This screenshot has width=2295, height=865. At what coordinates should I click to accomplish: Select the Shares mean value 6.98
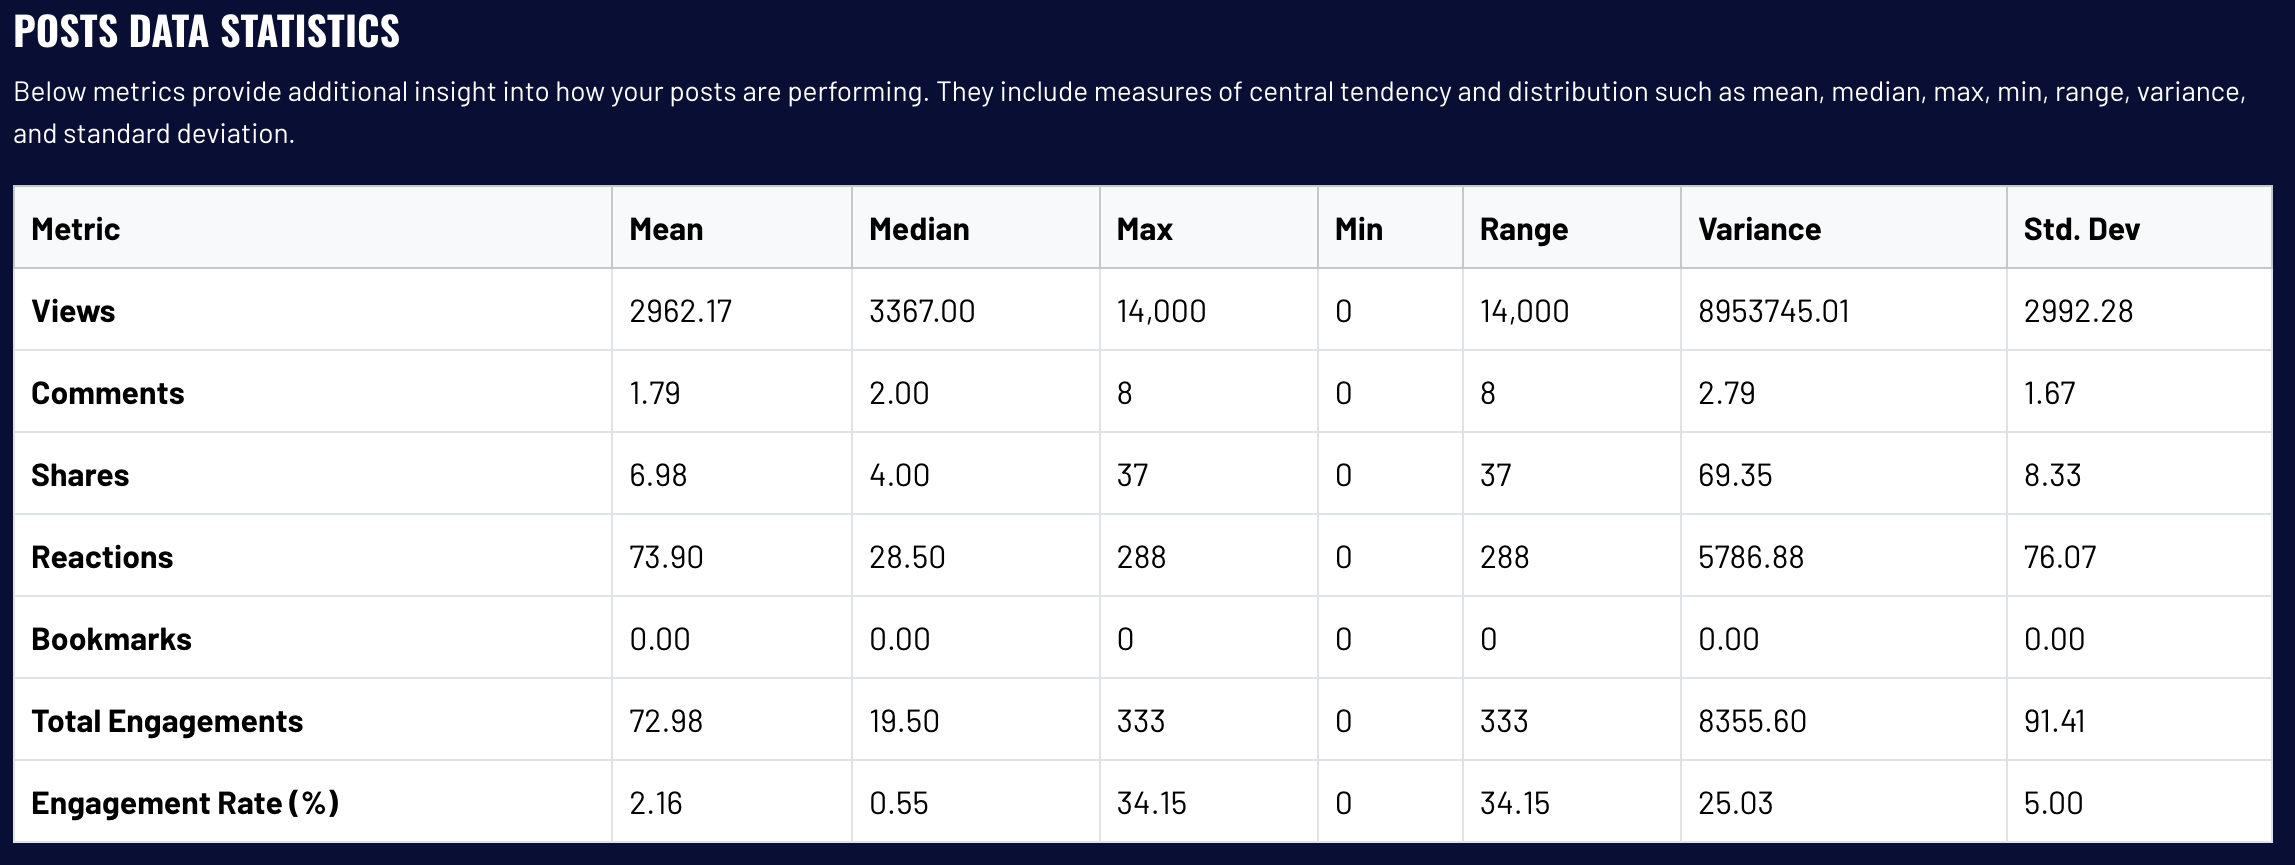point(658,475)
